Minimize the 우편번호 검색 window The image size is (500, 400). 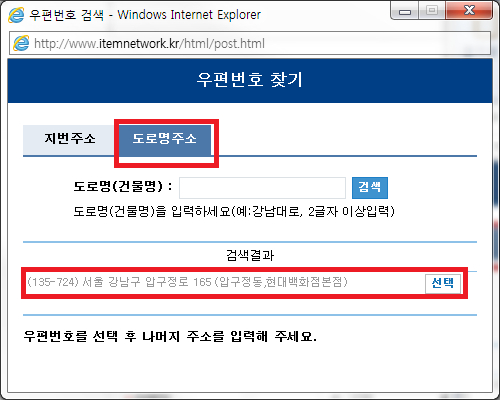[x=405, y=12]
